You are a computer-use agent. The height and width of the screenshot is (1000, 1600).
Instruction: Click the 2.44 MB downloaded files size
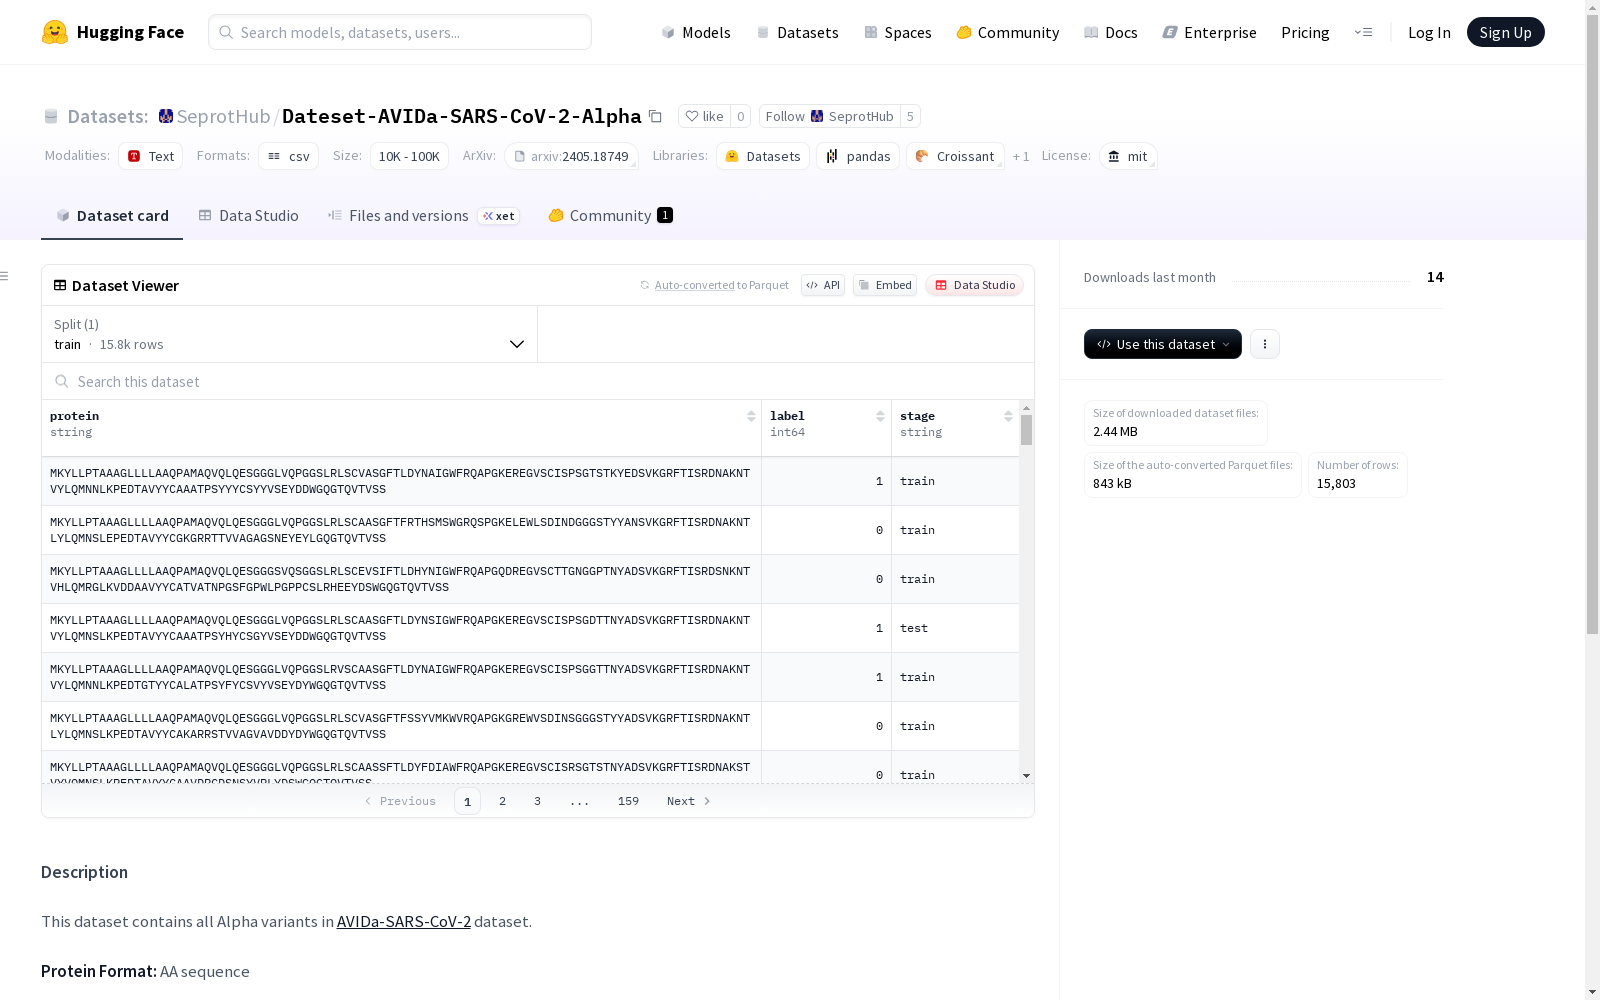[x=1115, y=432]
